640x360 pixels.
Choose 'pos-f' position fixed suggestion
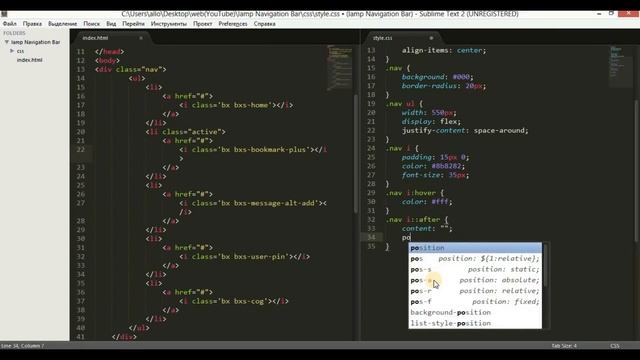475,302
